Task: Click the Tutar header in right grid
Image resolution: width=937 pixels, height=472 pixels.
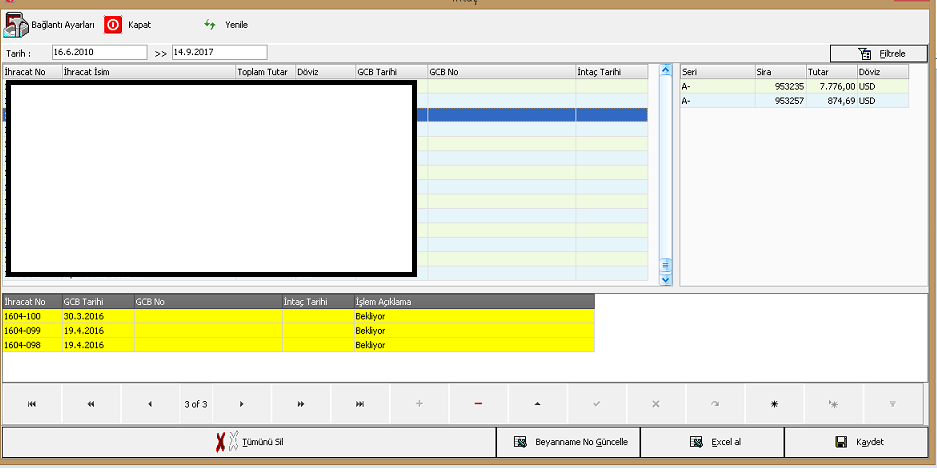Action: coord(832,72)
